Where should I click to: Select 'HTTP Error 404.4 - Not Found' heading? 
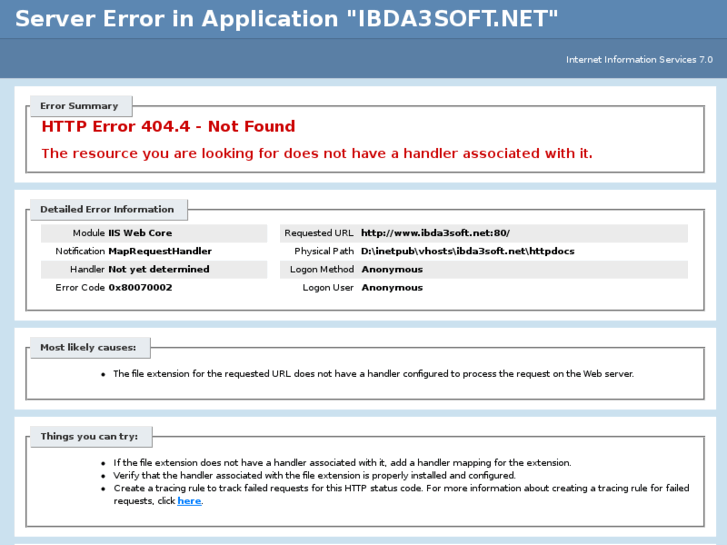pyautogui.click(x=168, y=126)
